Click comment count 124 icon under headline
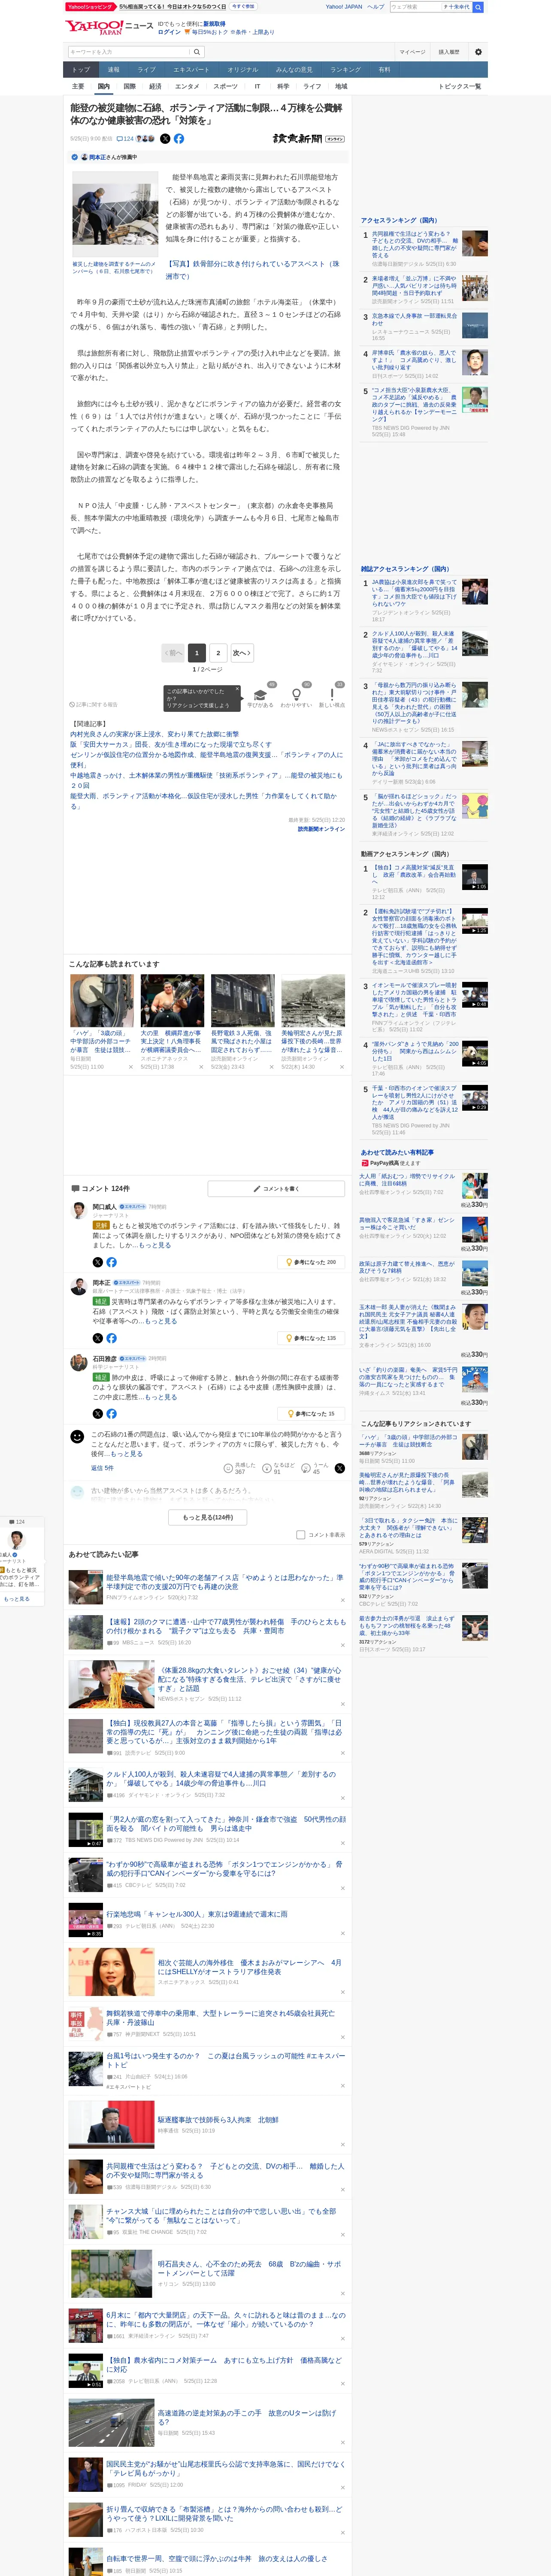The image size is (551, 2576). pos(125,139)
